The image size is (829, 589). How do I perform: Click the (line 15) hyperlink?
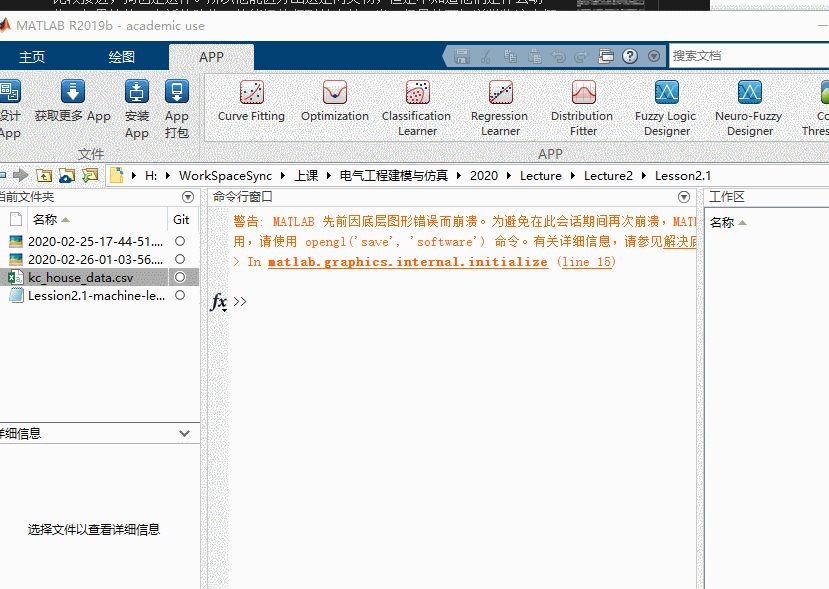(587, 262)
